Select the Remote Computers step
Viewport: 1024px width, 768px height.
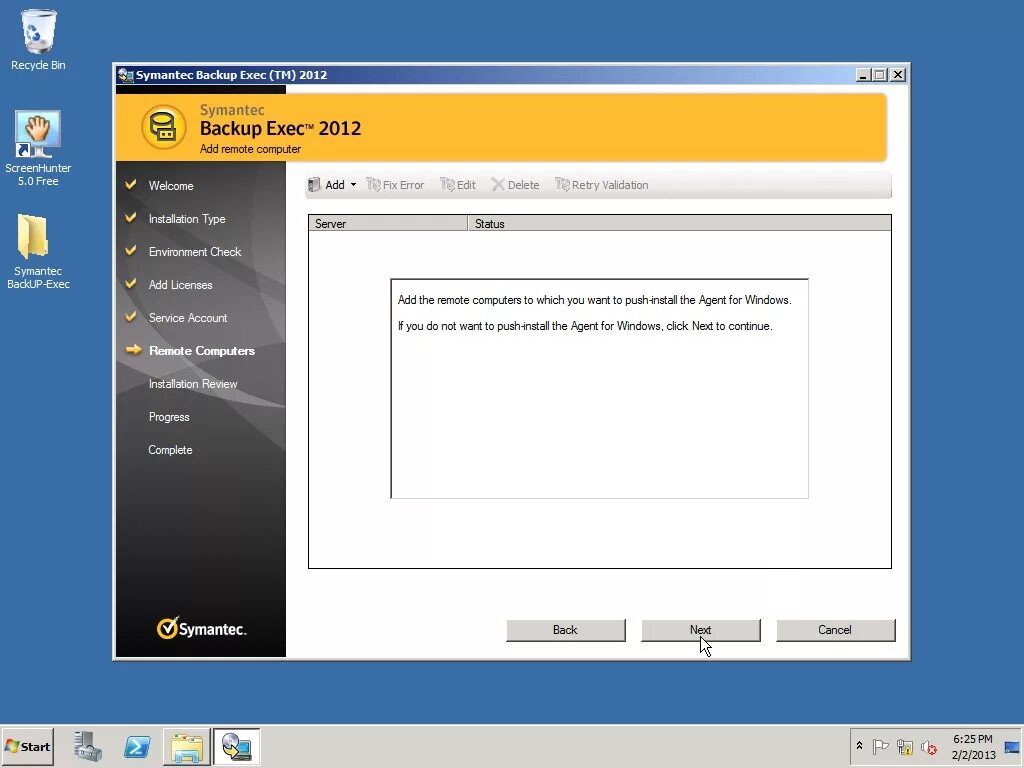[x=202, y=351]
